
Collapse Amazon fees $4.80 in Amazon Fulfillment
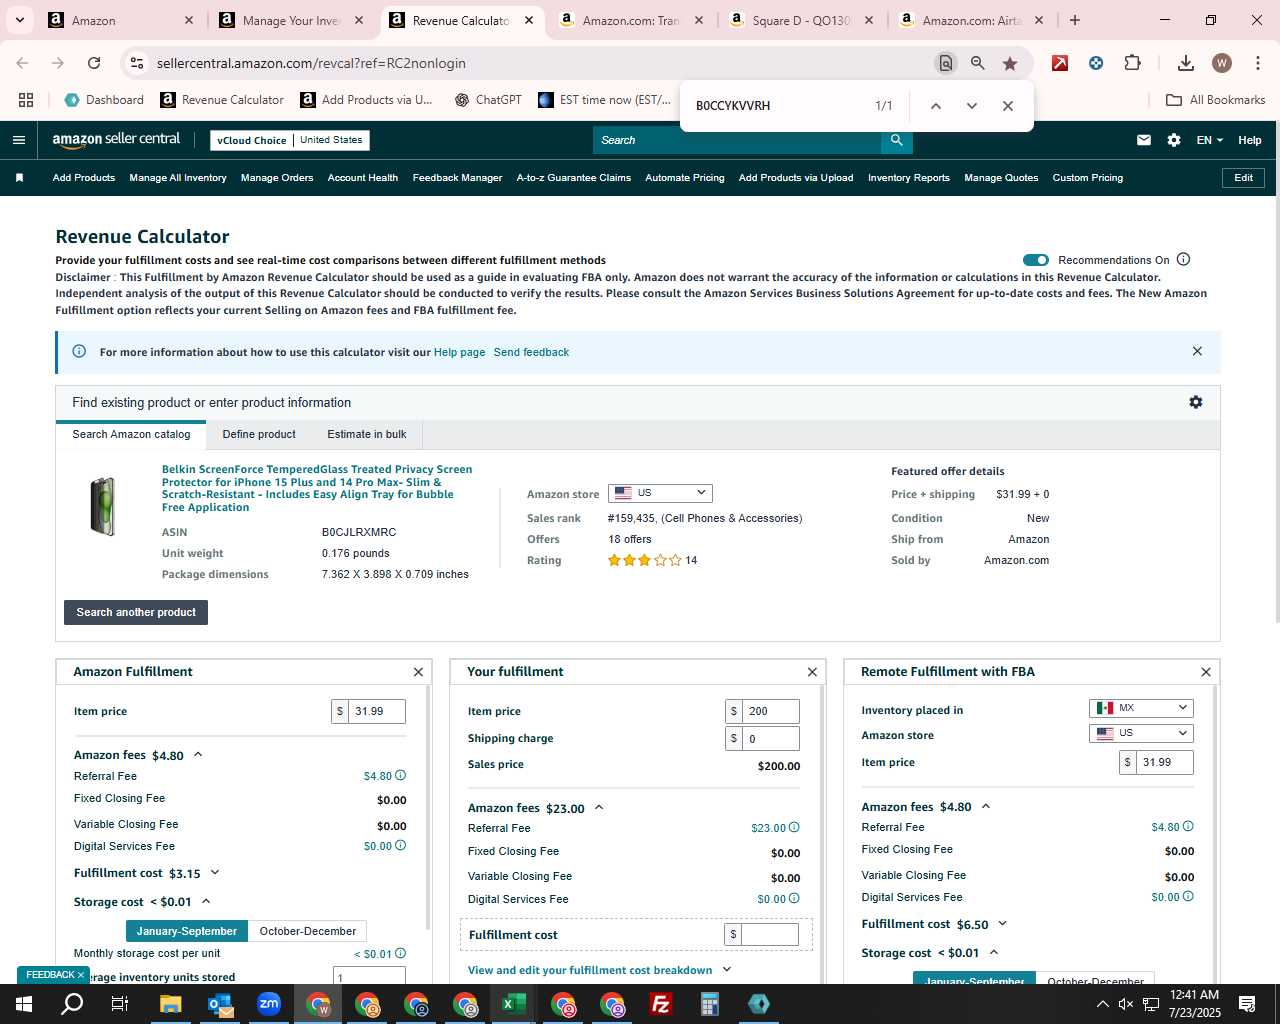pyautogui.click(x=198, y=755)
